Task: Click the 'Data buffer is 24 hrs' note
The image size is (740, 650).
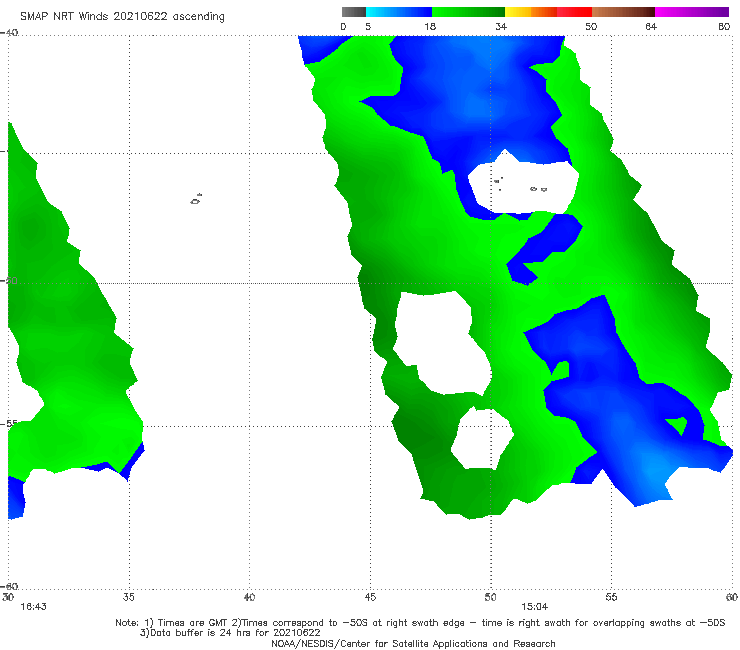Action: pyautogui.click(x=230, y=633)
